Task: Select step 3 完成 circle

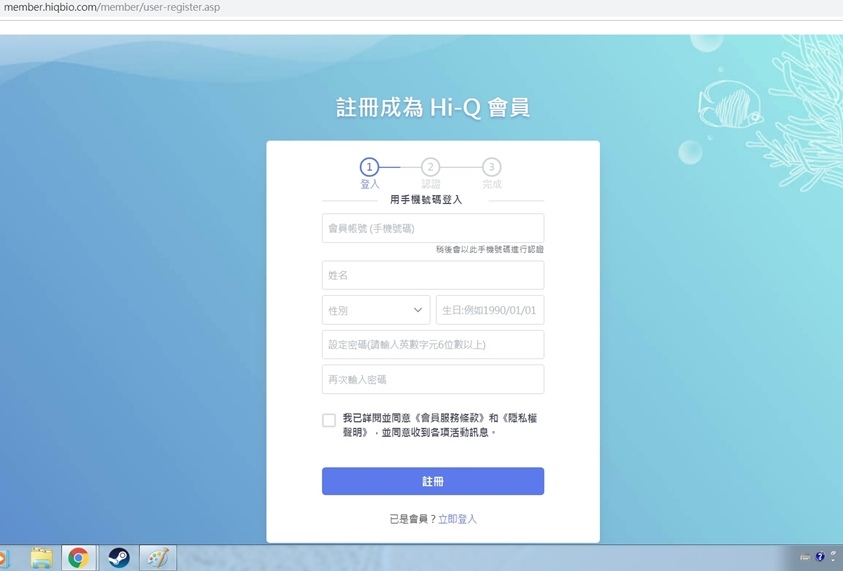Action: [491, 167]
